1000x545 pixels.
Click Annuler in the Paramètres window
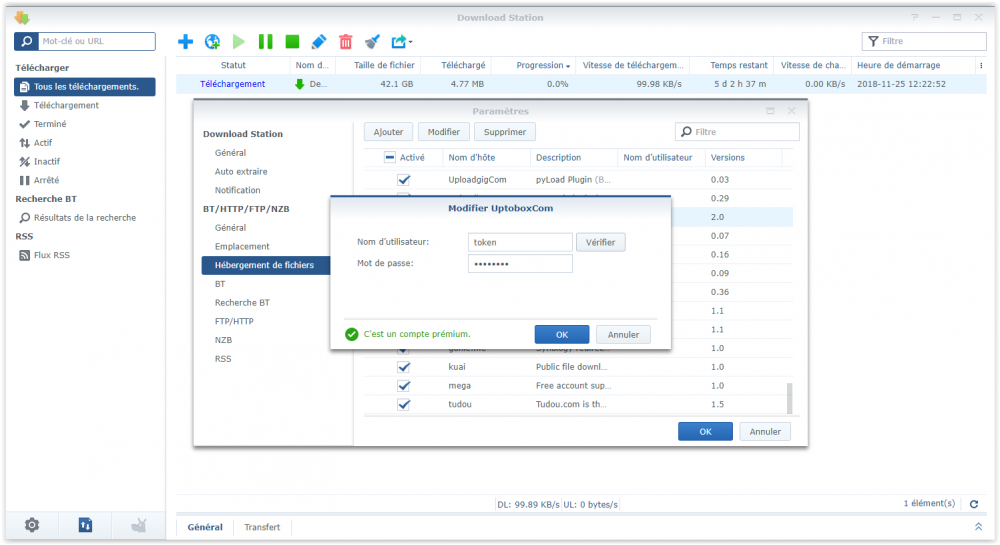tap(765, 432)
